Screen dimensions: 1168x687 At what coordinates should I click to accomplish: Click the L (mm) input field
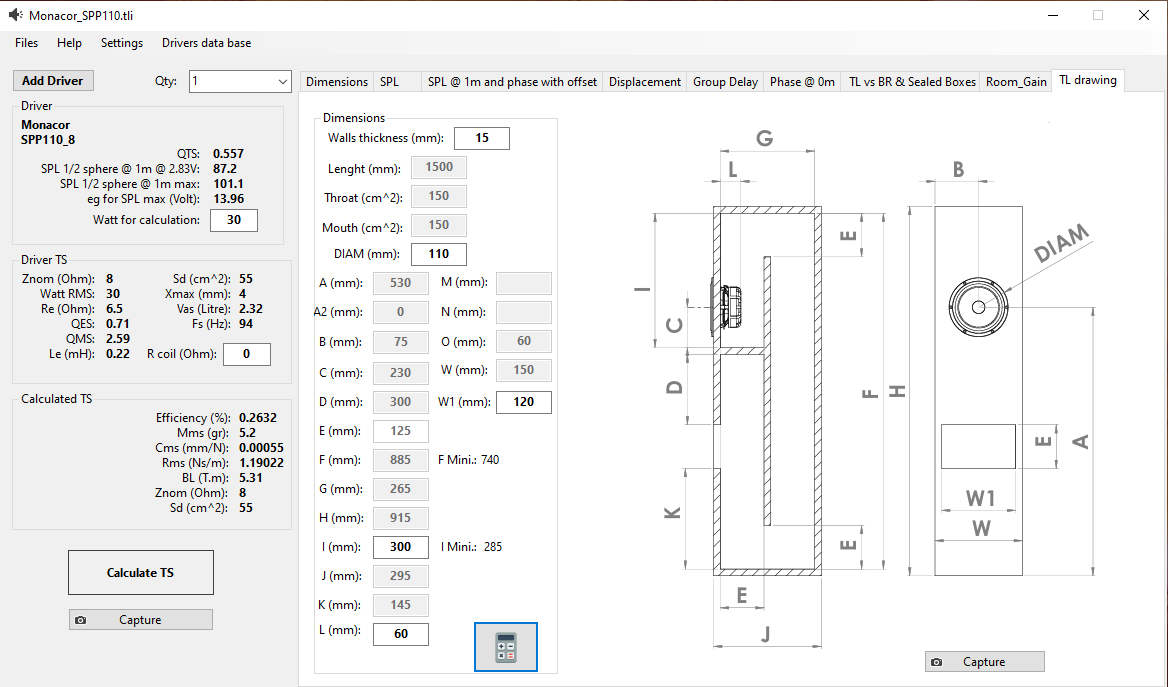click(x=401, y=634)
